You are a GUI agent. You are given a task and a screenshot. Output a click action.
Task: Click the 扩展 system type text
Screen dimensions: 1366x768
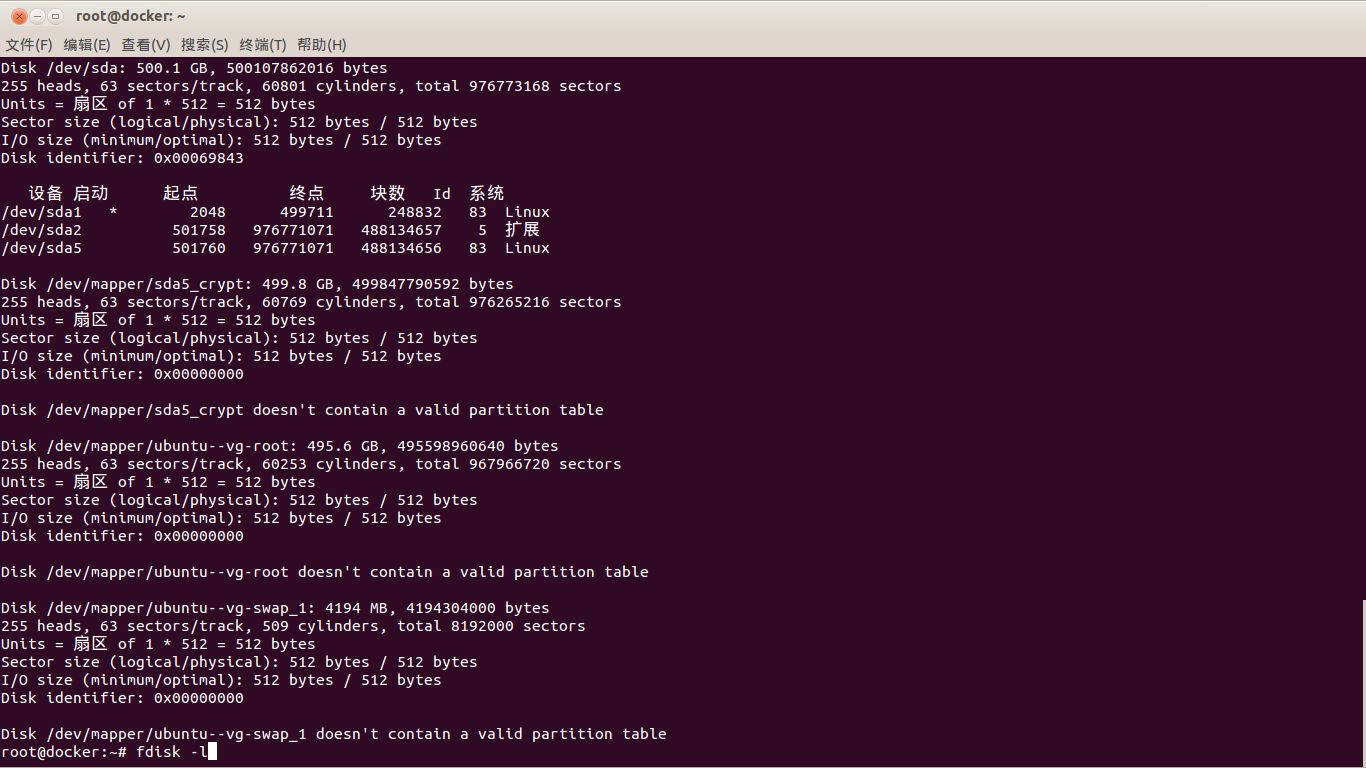523,230
